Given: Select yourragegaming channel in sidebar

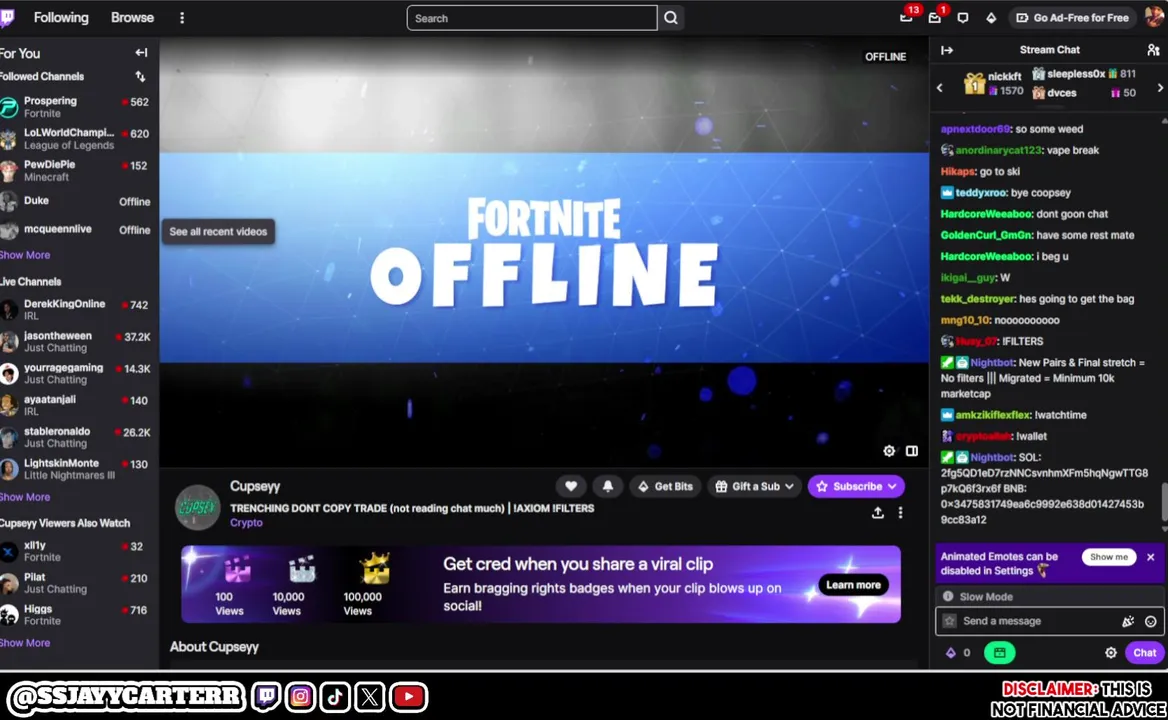Looking at the screenshot, I should click(77, 374).
